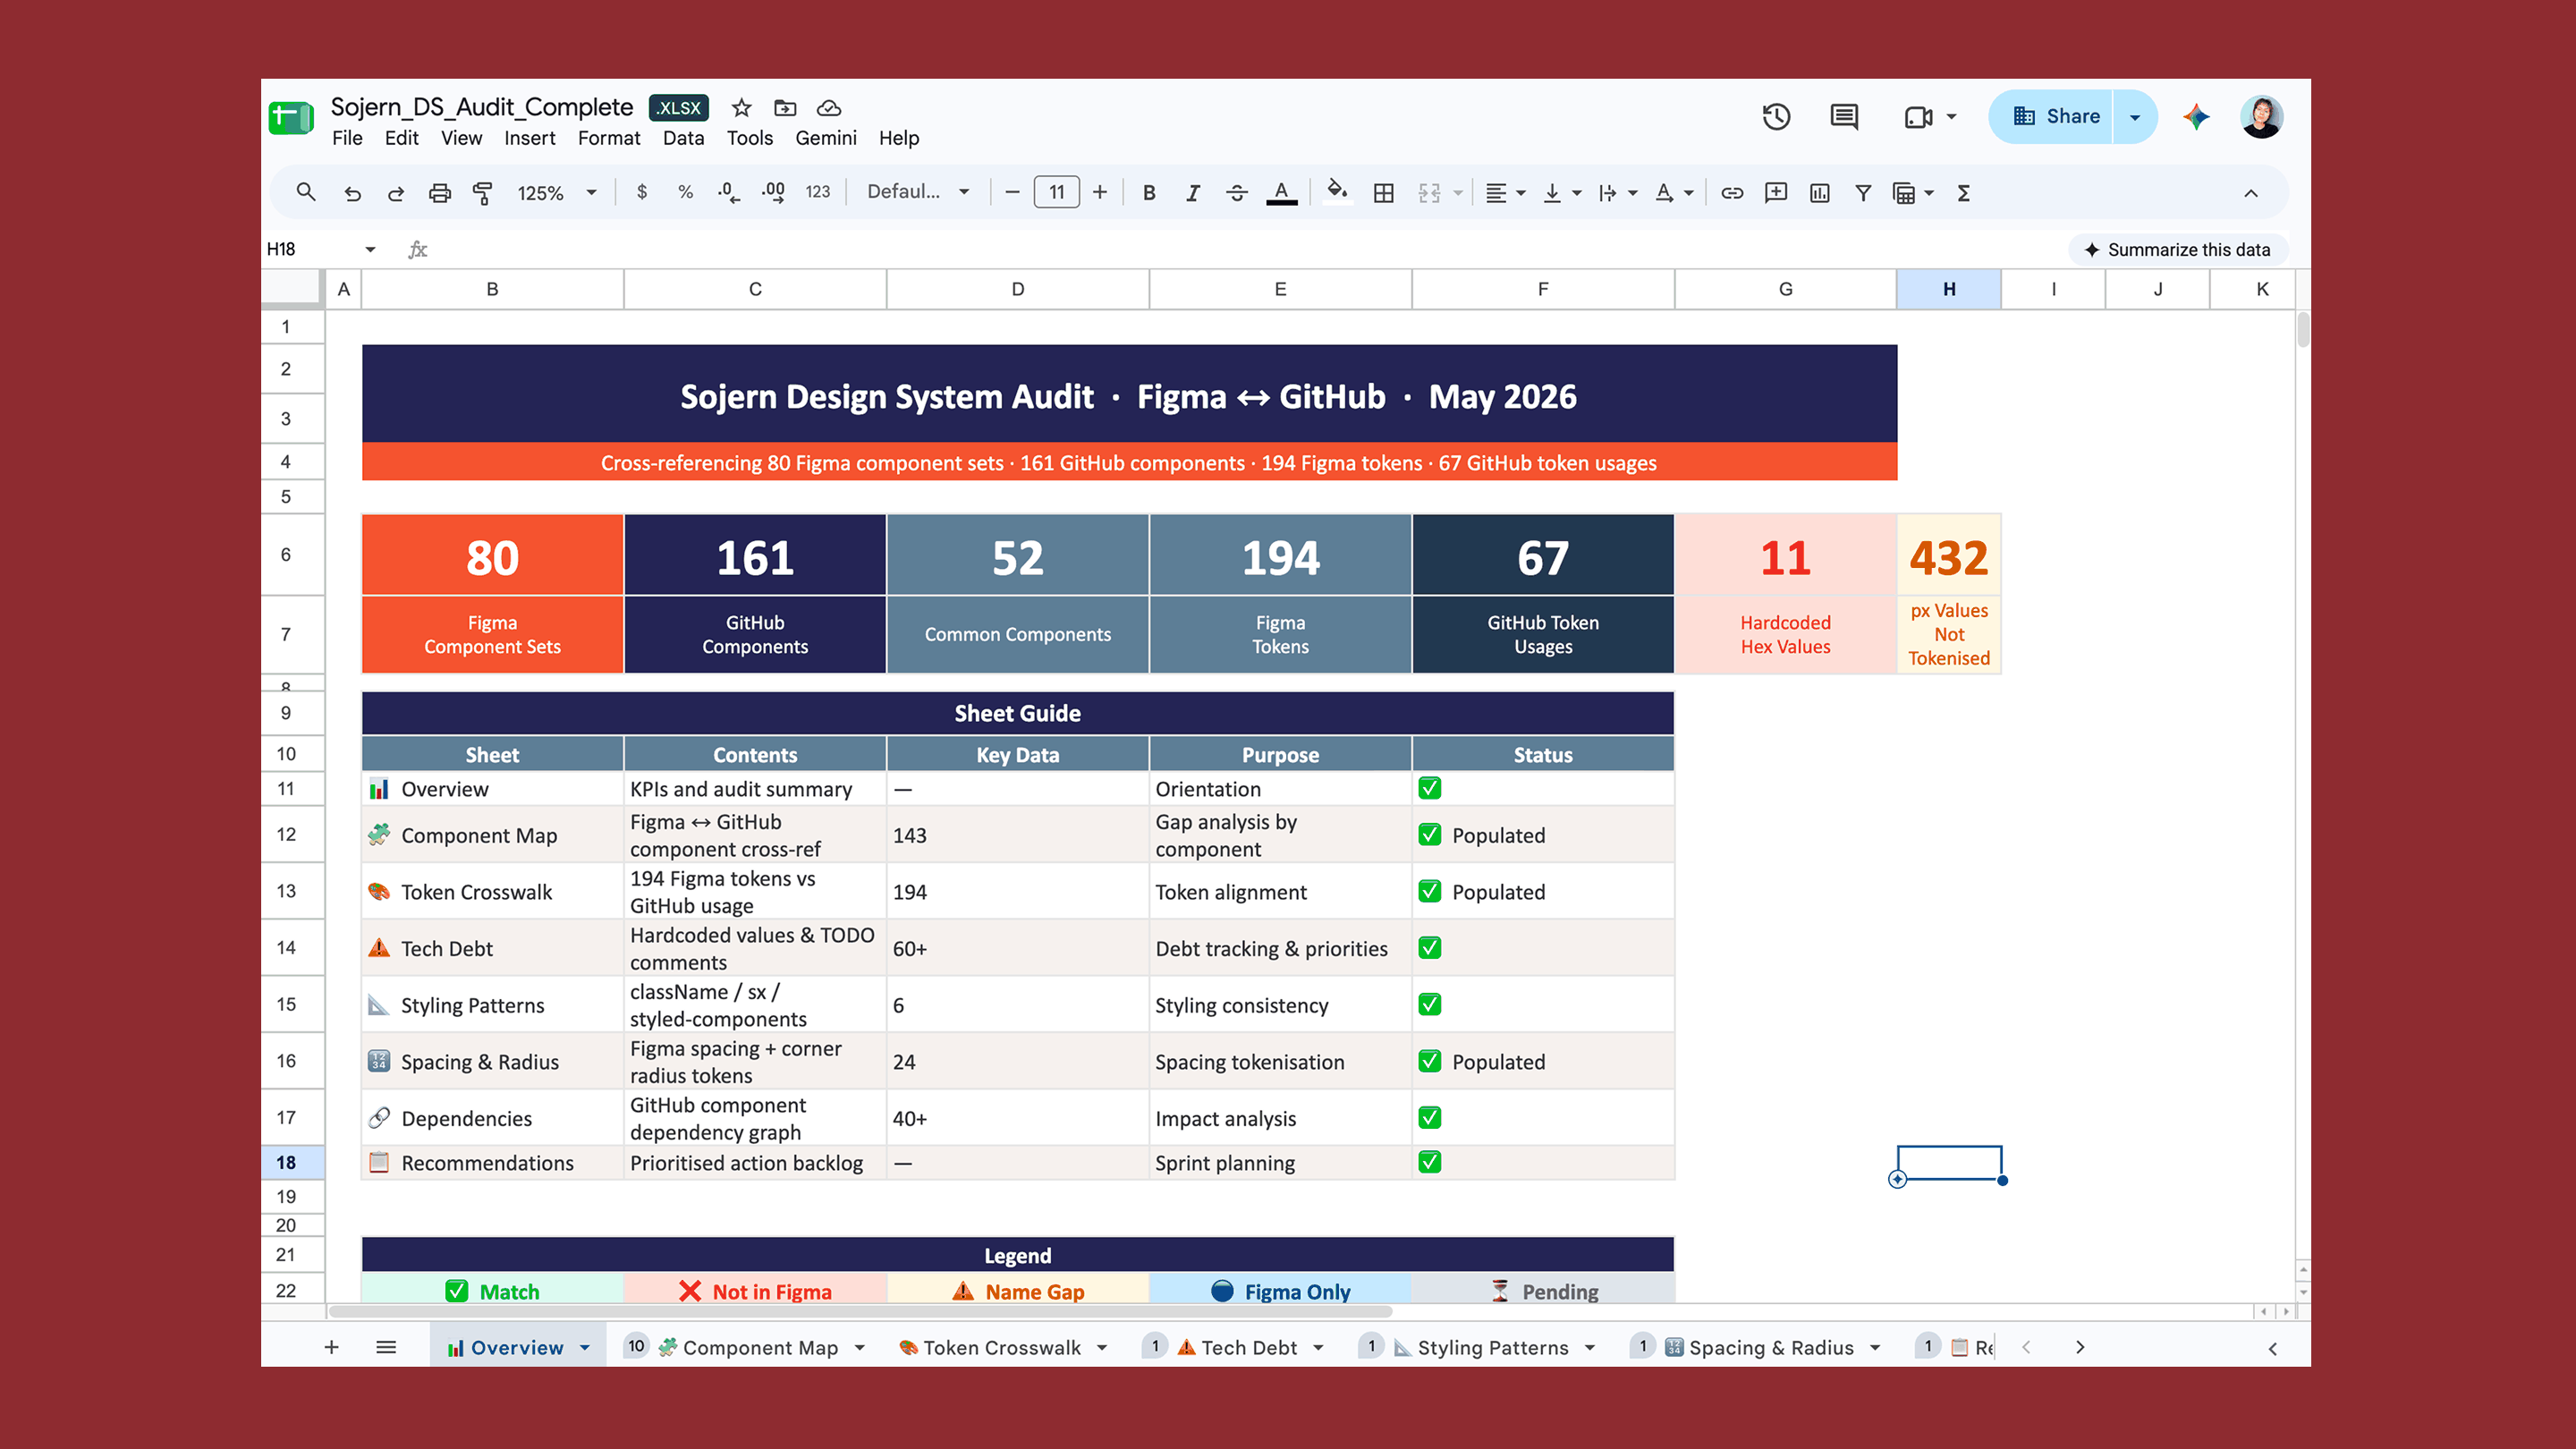Toggle the Overview row status checkbox
The width and height of the screenshot is (2576, 1449).
[x=1430, y=788]
